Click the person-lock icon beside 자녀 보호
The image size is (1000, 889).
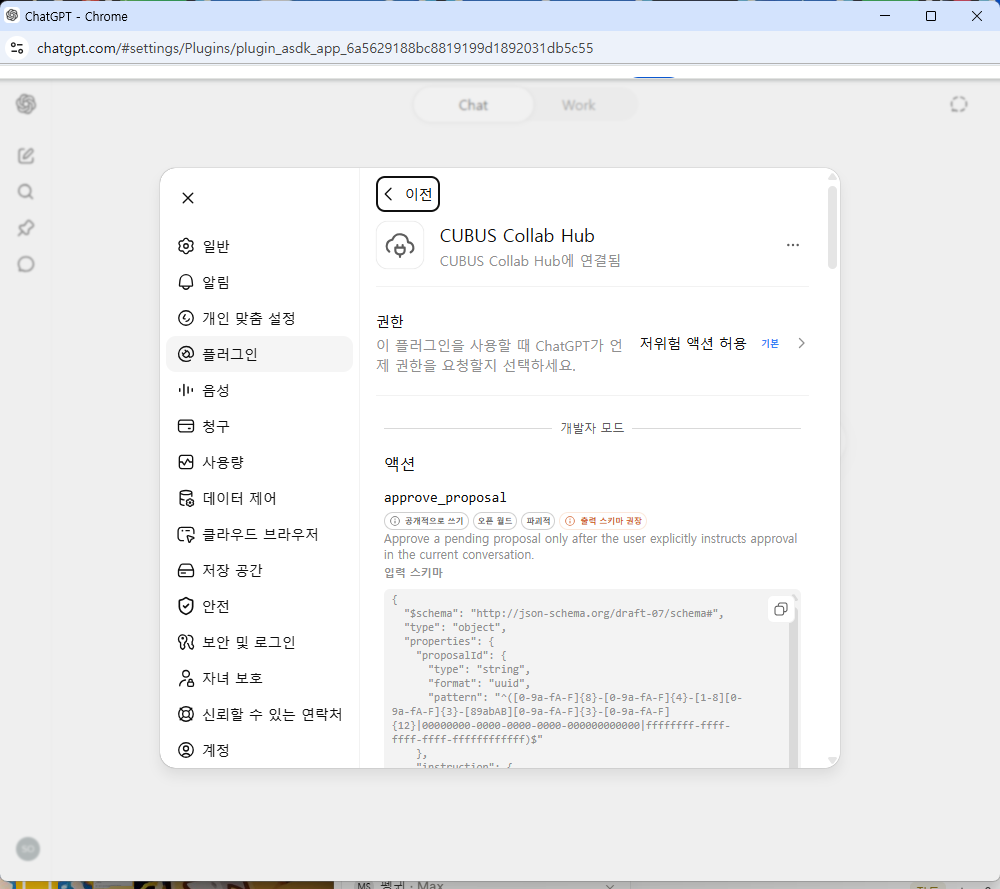coord(186,678)
